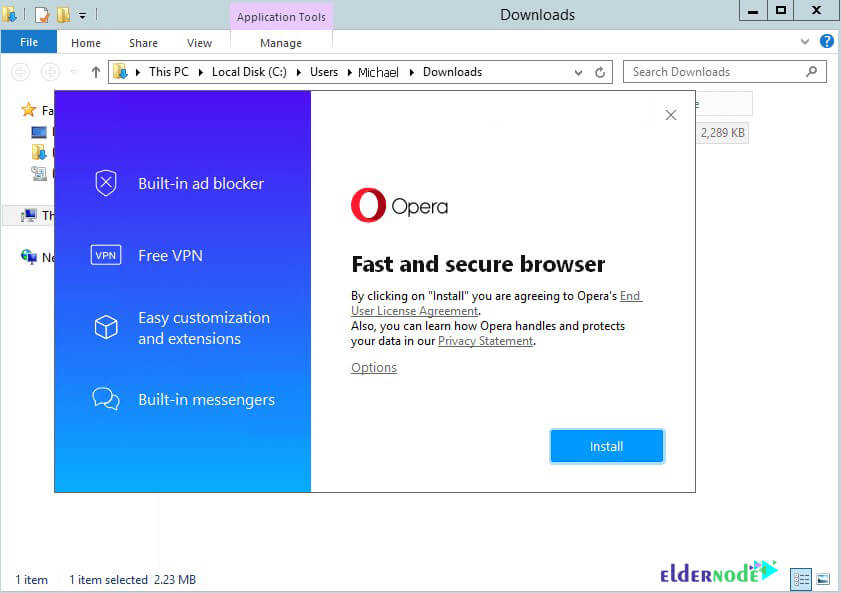Screen dimensions: 841x593
Task: Switch to Large icons view in the status bar
Action: coord(823,579)
